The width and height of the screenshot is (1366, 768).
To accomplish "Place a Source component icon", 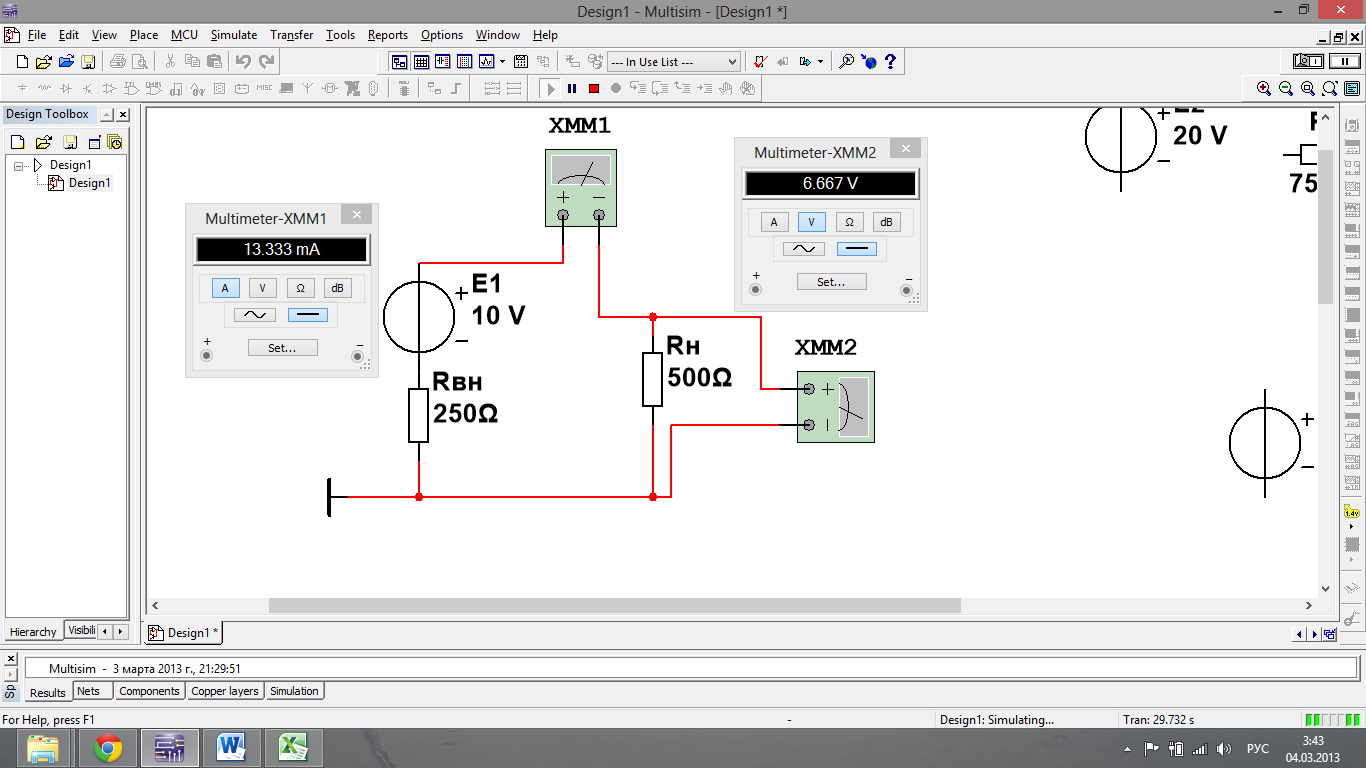I will [x=21, y=88].
